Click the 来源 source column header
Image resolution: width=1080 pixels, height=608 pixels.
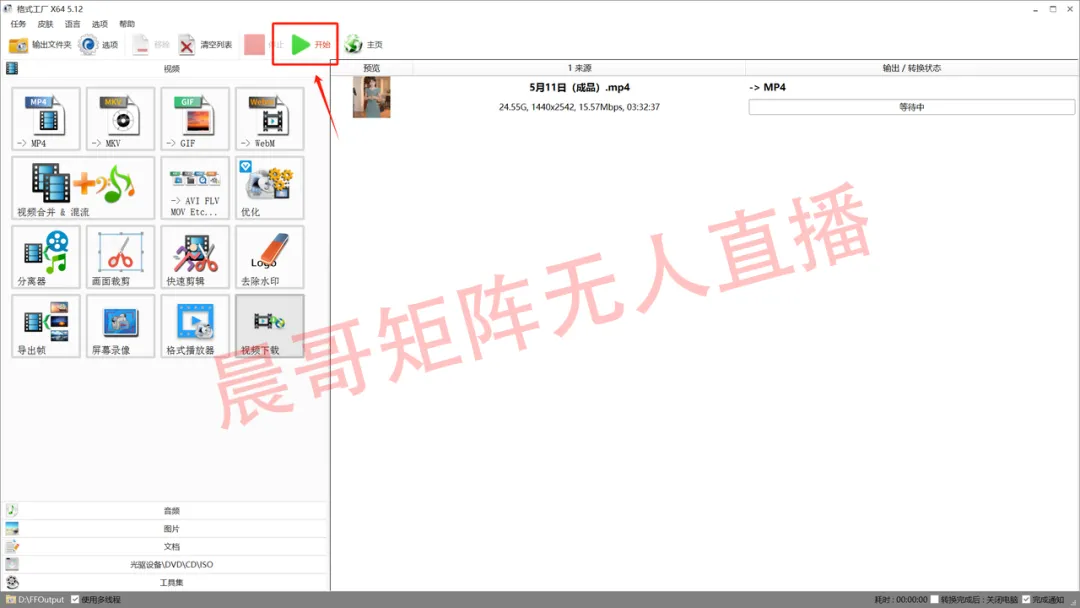[579, 68]
